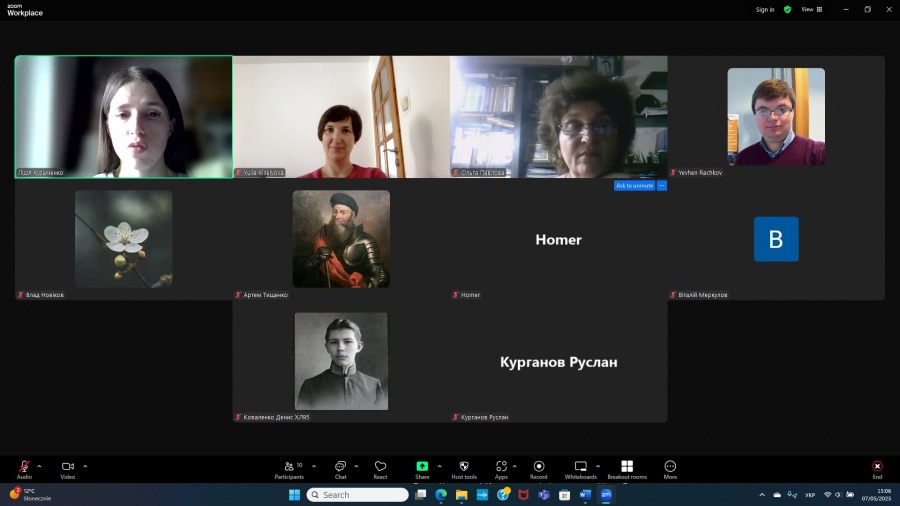Open the Windows Start menu
Screen dimensions: 900x506
(294, 495)
